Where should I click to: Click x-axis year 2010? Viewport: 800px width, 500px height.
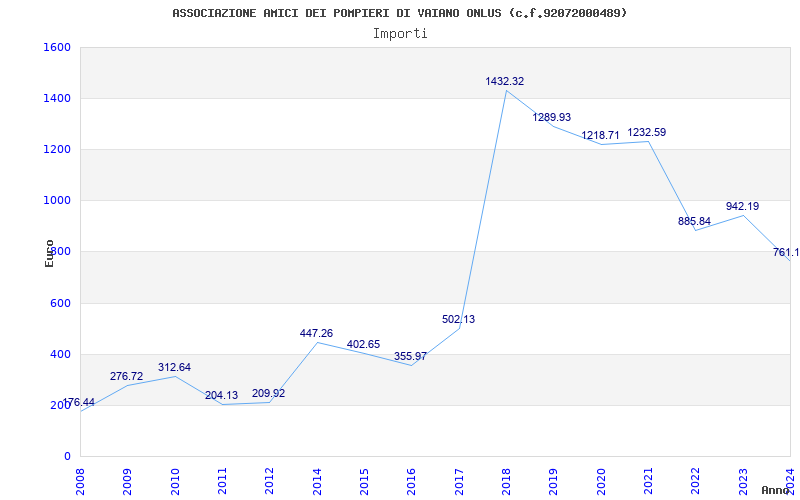click(x=175, y=481)
